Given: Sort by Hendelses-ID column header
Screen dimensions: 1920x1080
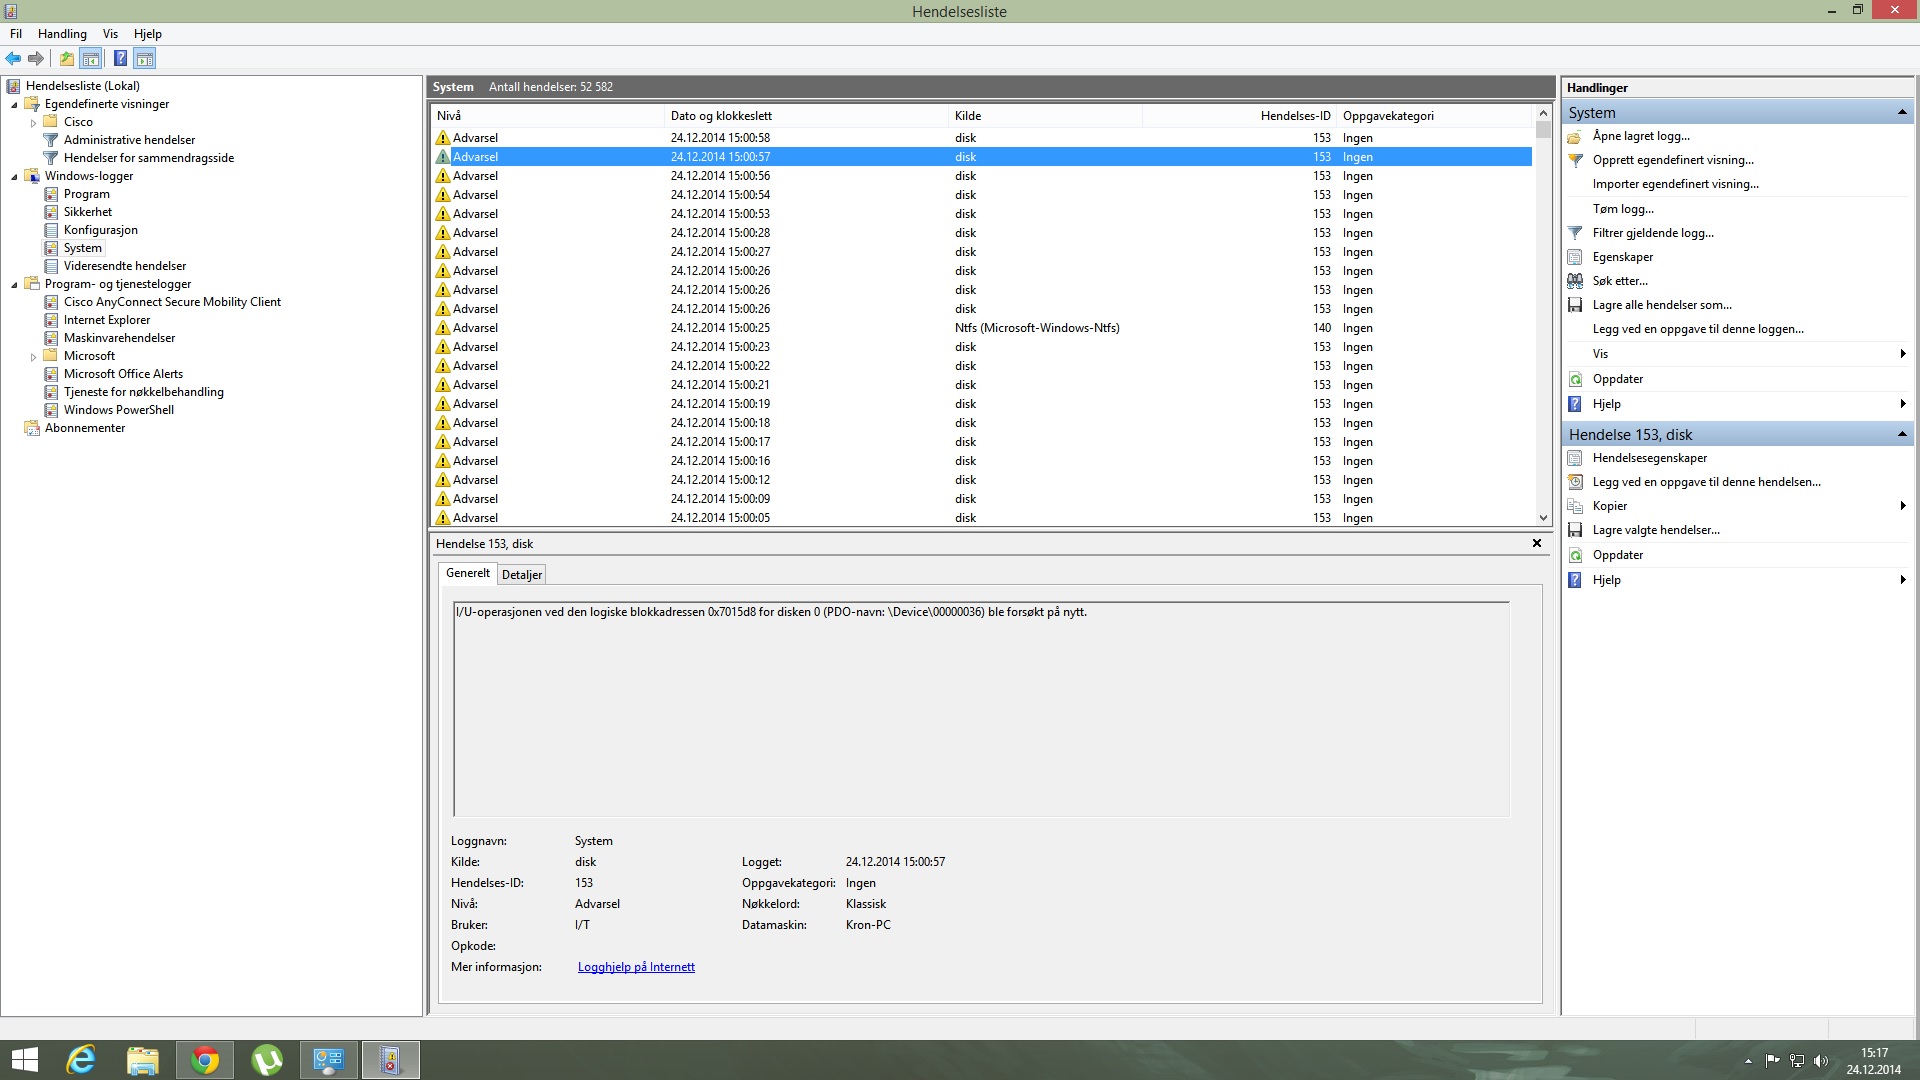Looking at the screenshot, I should coord(1239,116).
